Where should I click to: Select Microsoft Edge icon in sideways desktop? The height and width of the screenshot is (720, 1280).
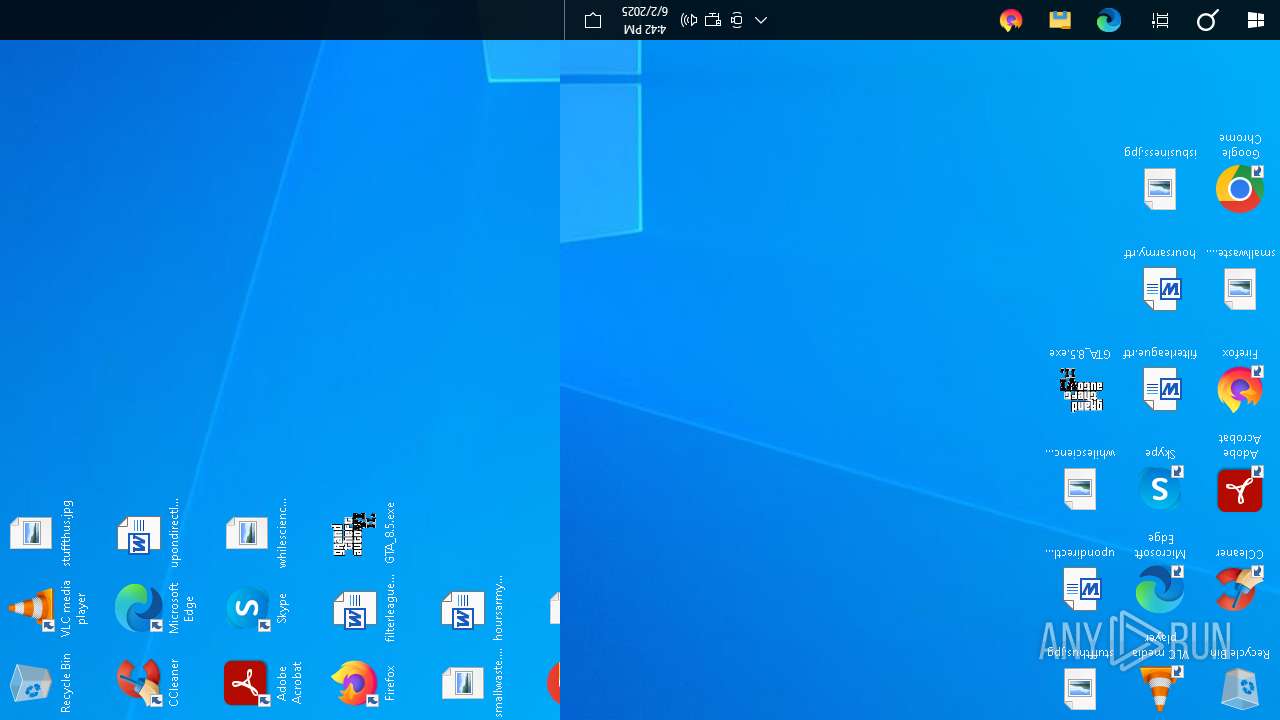[x=139, y=609]
